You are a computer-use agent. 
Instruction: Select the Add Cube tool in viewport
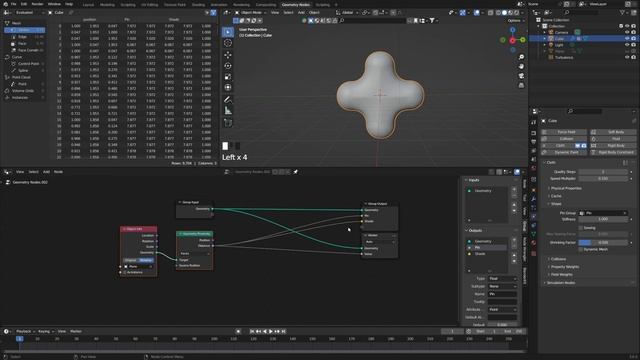(x=228, y=122)
